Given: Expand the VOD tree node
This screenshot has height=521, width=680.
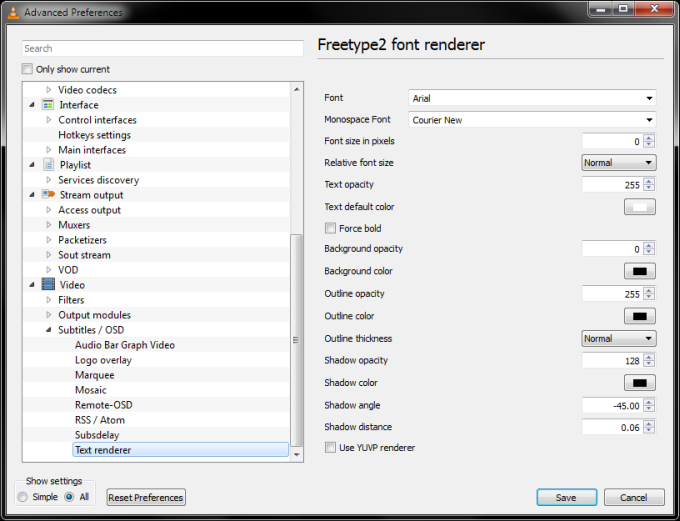Looking at the screenshot, I should click(49, 269).
